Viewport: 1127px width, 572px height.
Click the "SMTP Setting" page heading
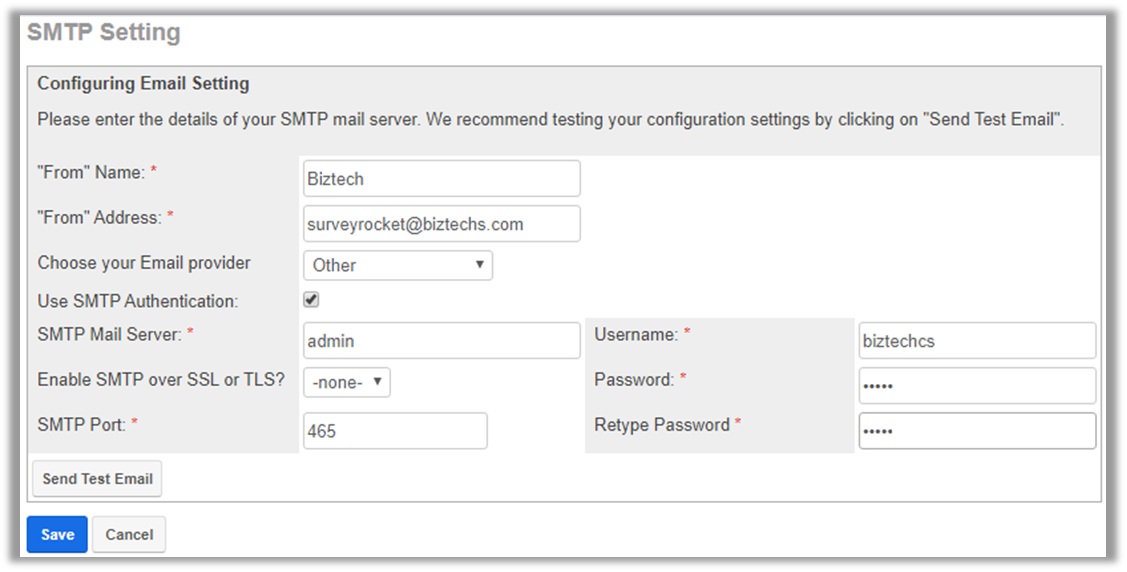pyautogui.click(x=104, y=32)
